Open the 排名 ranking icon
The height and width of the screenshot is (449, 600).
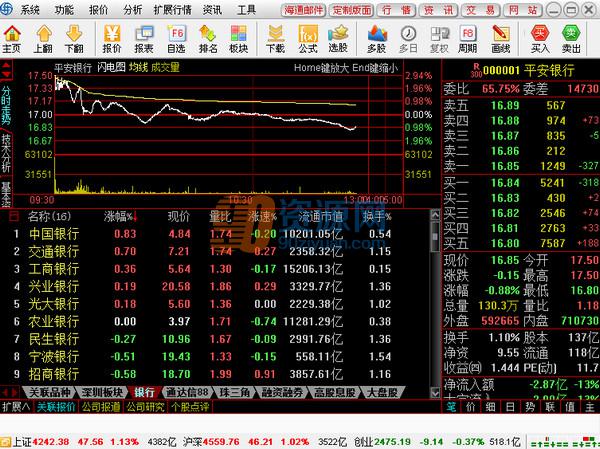coord(208,39)
